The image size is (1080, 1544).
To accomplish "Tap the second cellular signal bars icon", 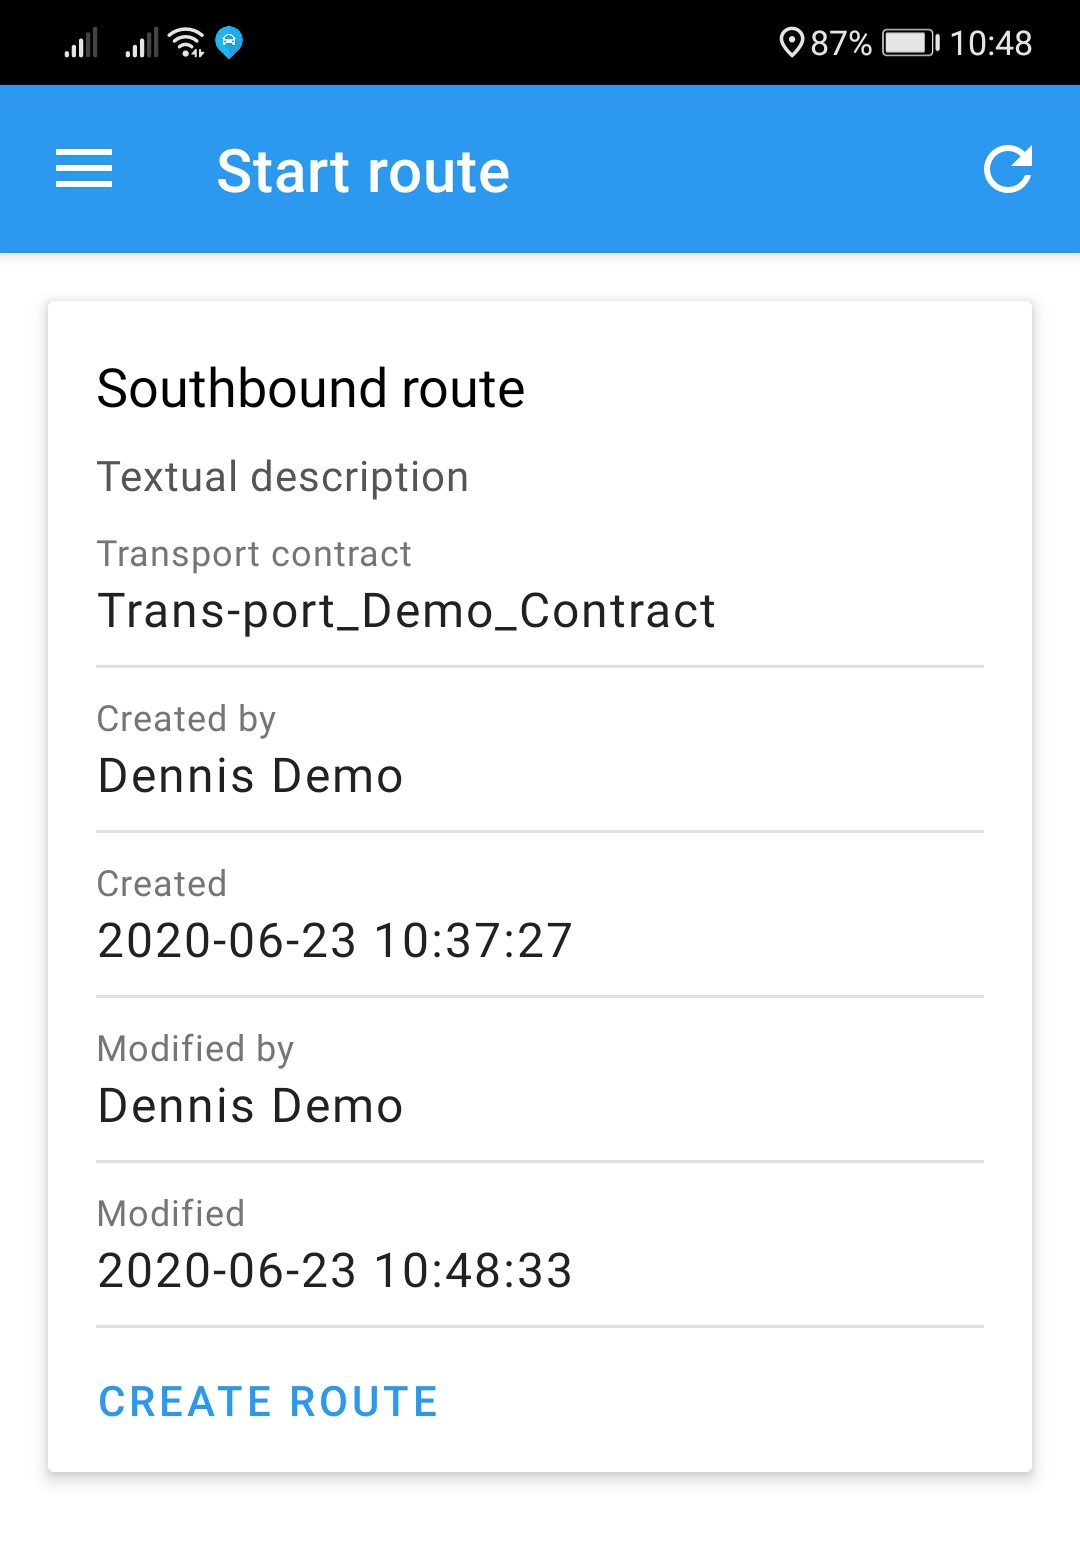I will (142, 44).
